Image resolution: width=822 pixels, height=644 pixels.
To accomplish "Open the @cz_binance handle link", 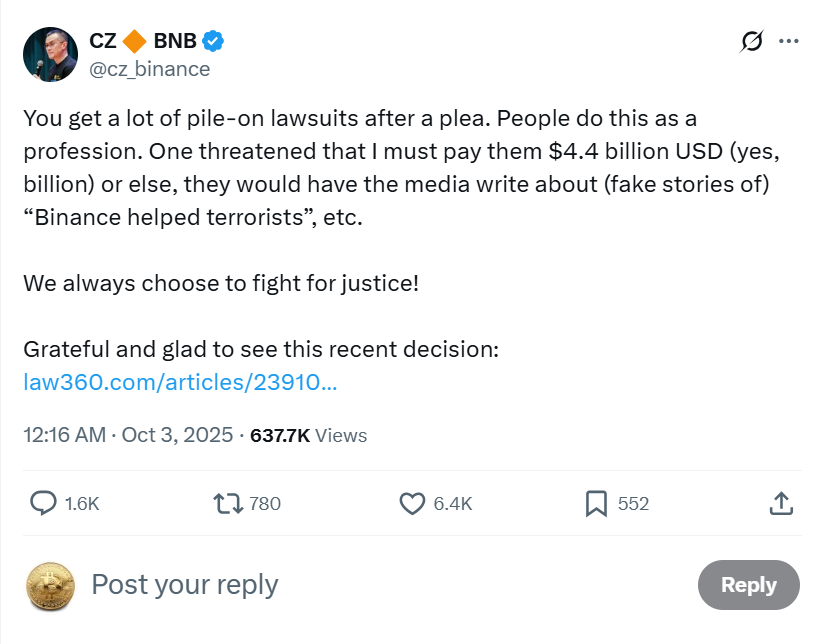I will tap(149, 68).
